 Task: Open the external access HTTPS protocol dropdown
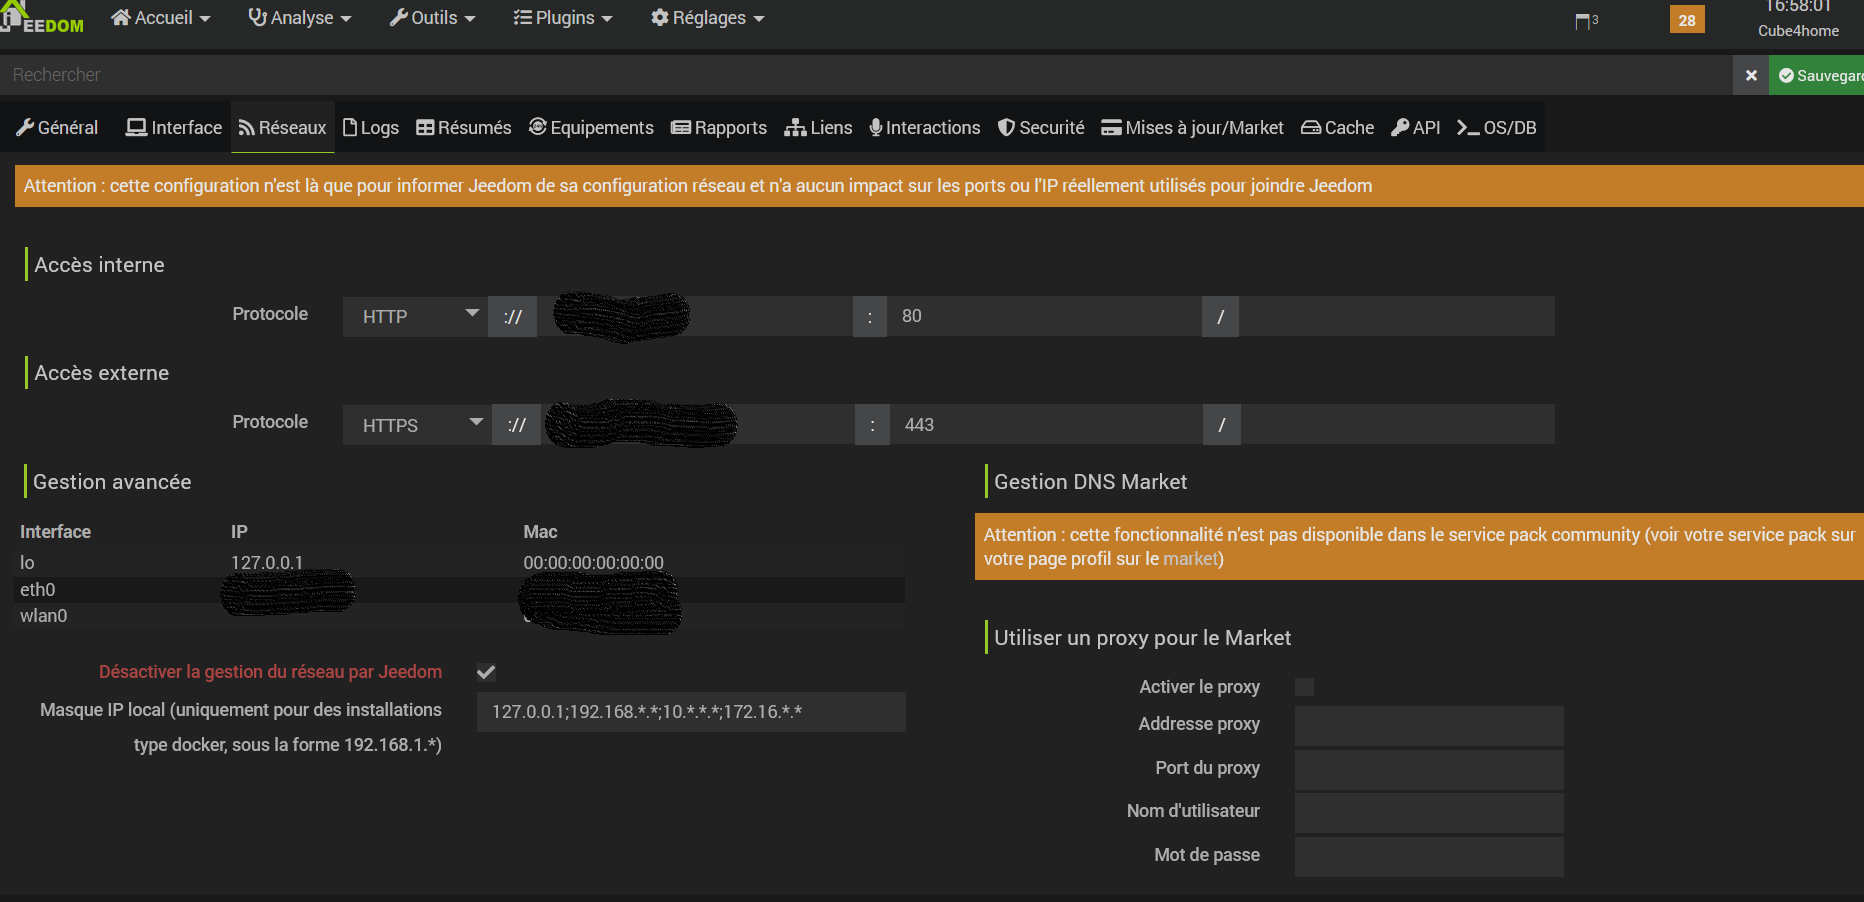417,425
